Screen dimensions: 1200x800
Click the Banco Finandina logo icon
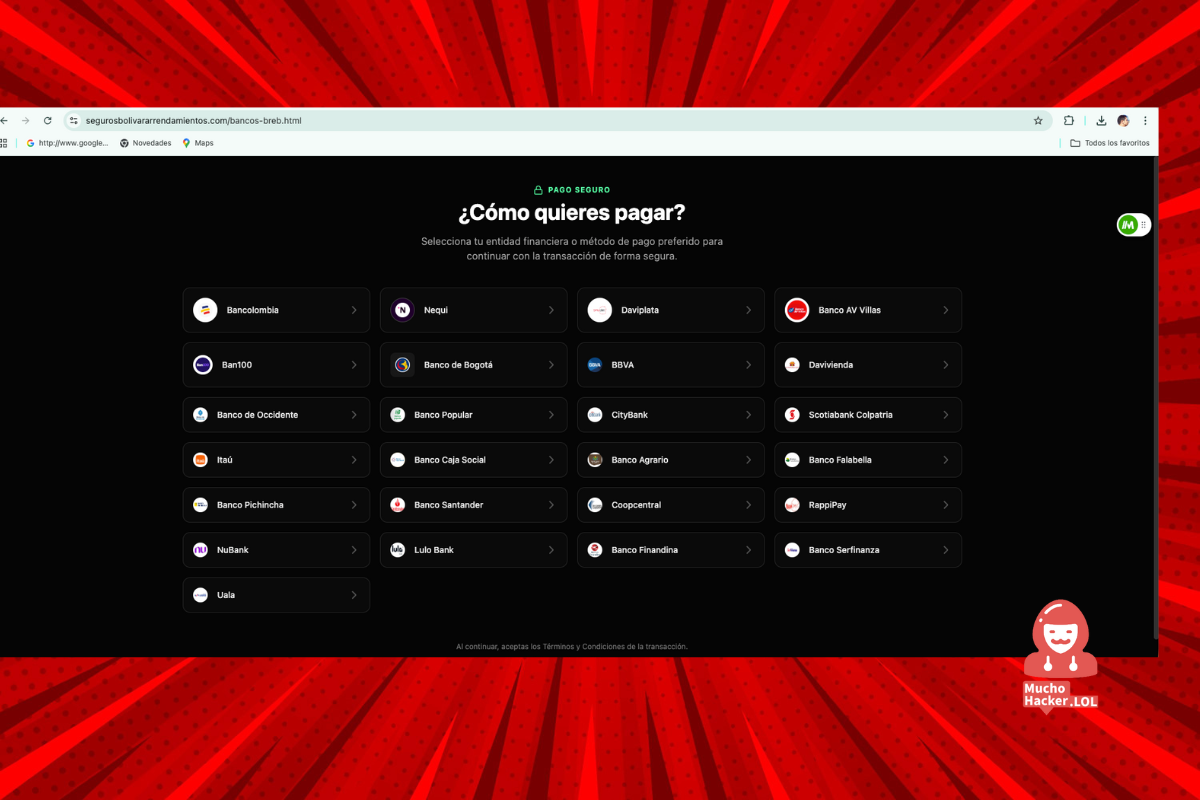[x=595, y=550]
